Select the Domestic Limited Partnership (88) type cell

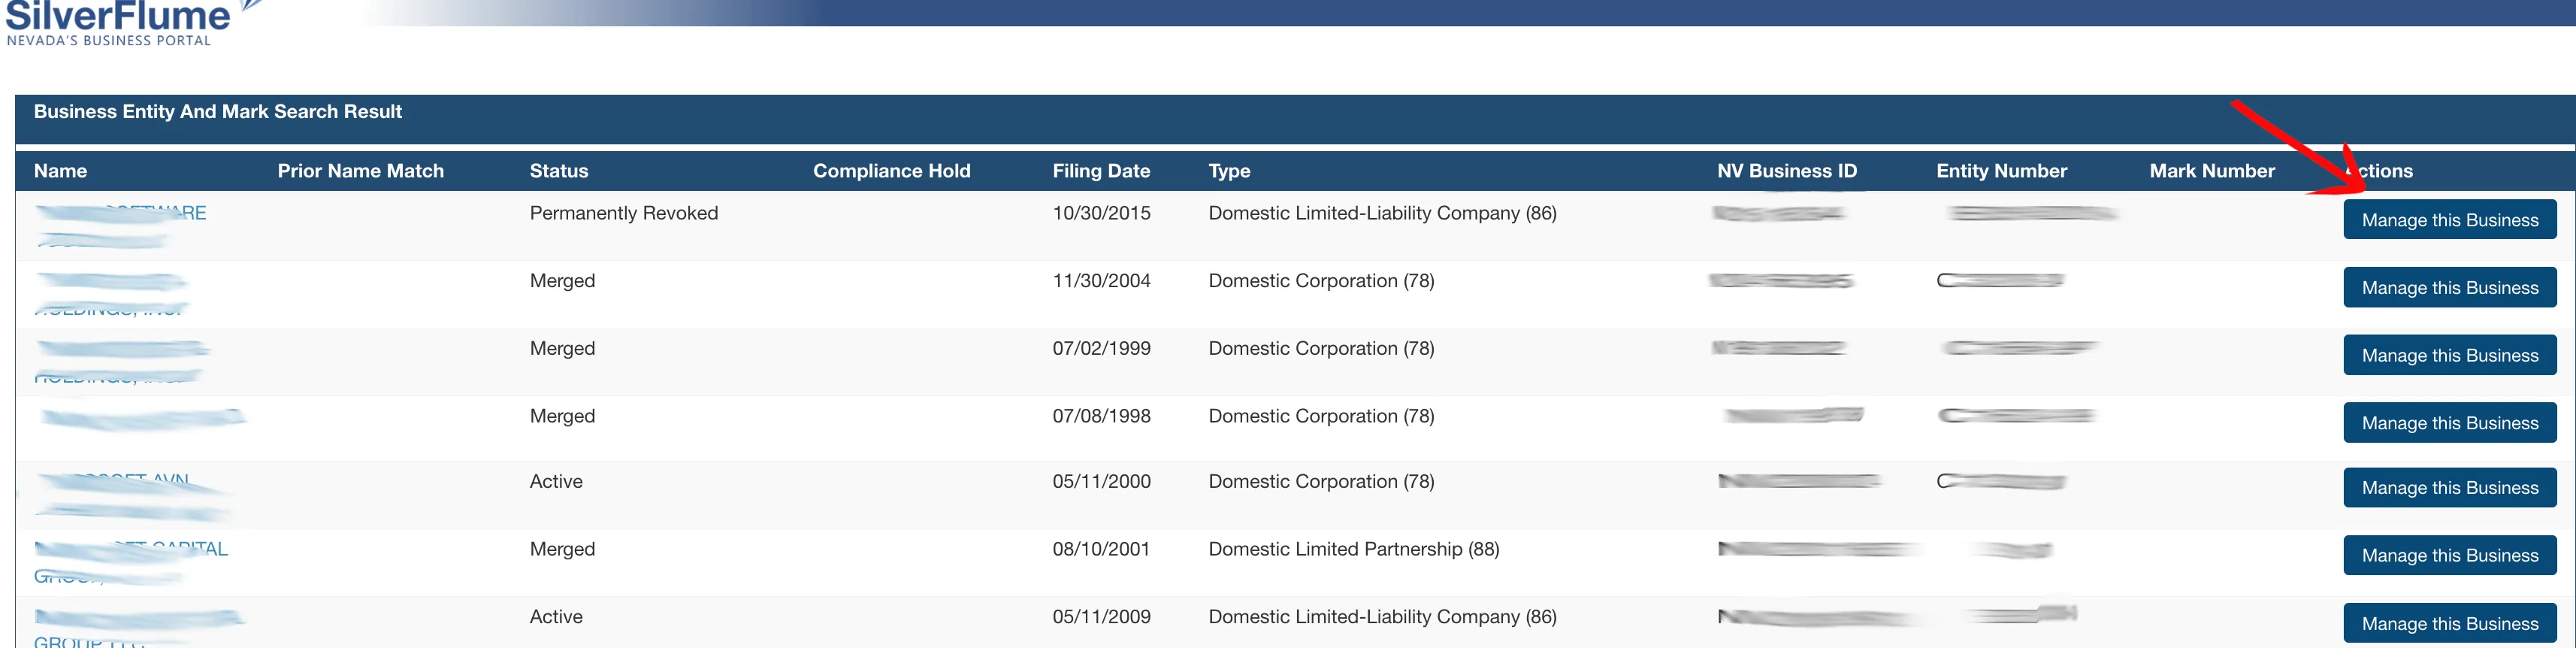[x=1353, y=549]
